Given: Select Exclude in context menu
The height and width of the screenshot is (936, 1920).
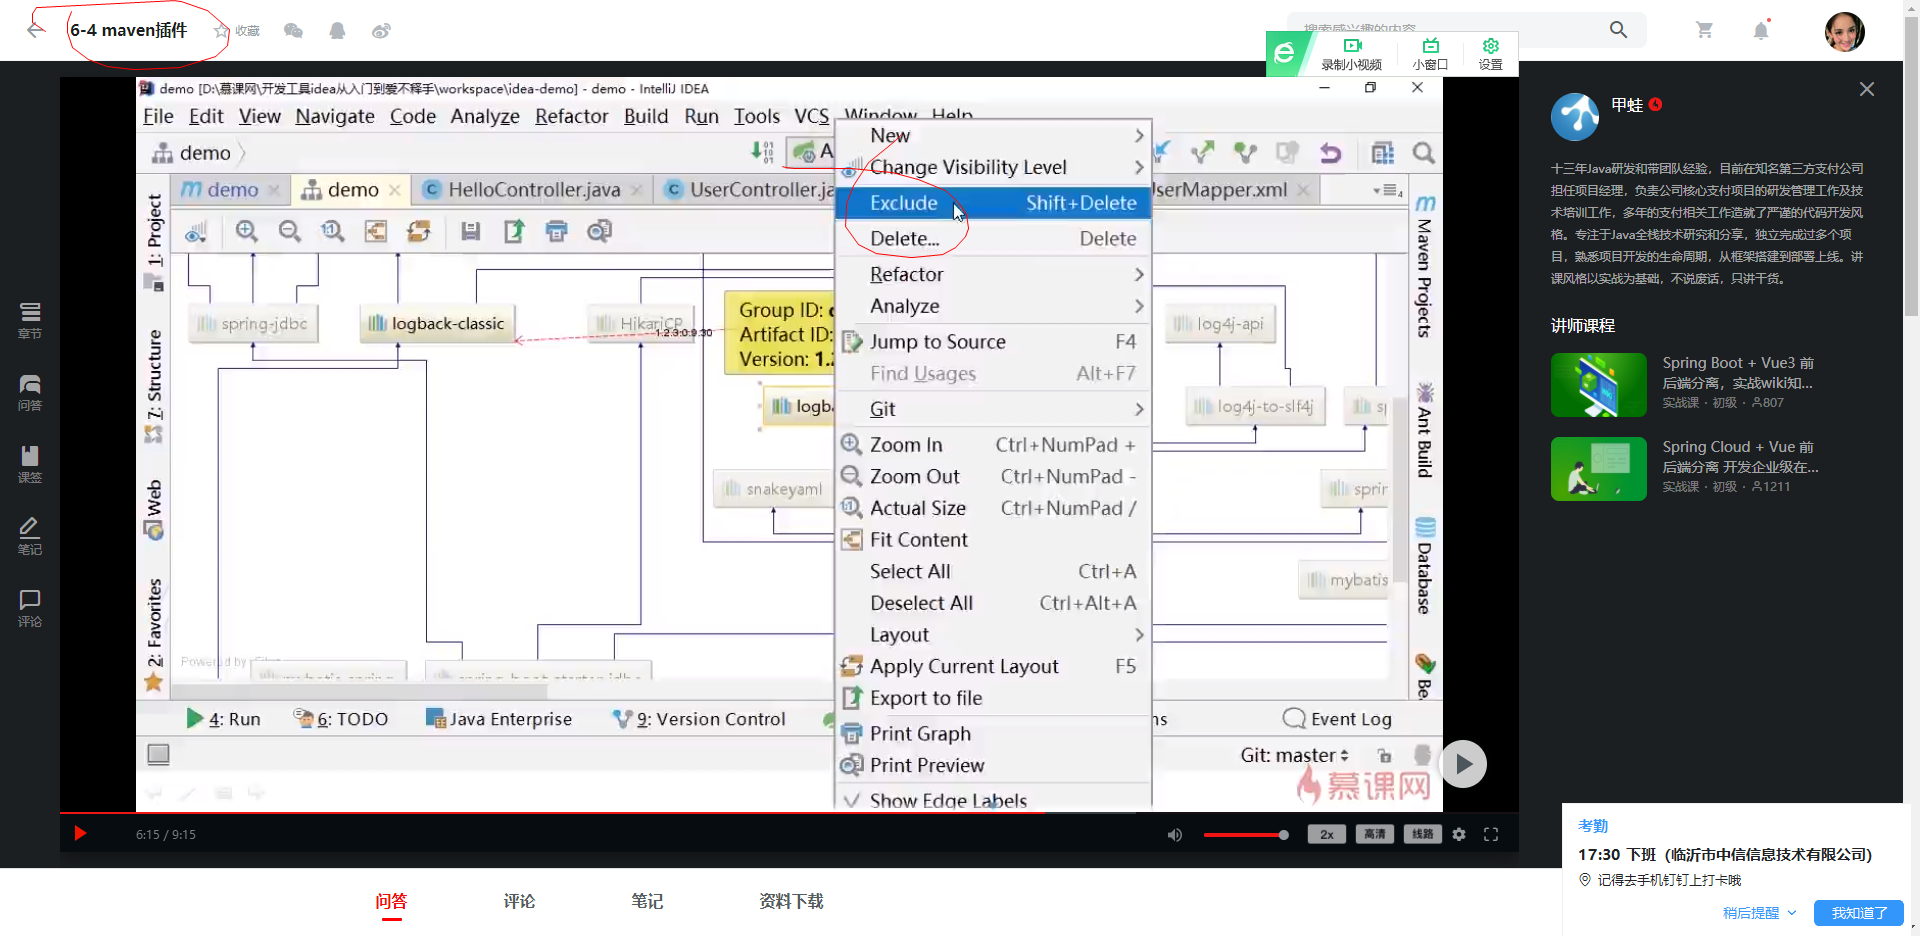Looking at the screenshot, I should click(993, 203).
